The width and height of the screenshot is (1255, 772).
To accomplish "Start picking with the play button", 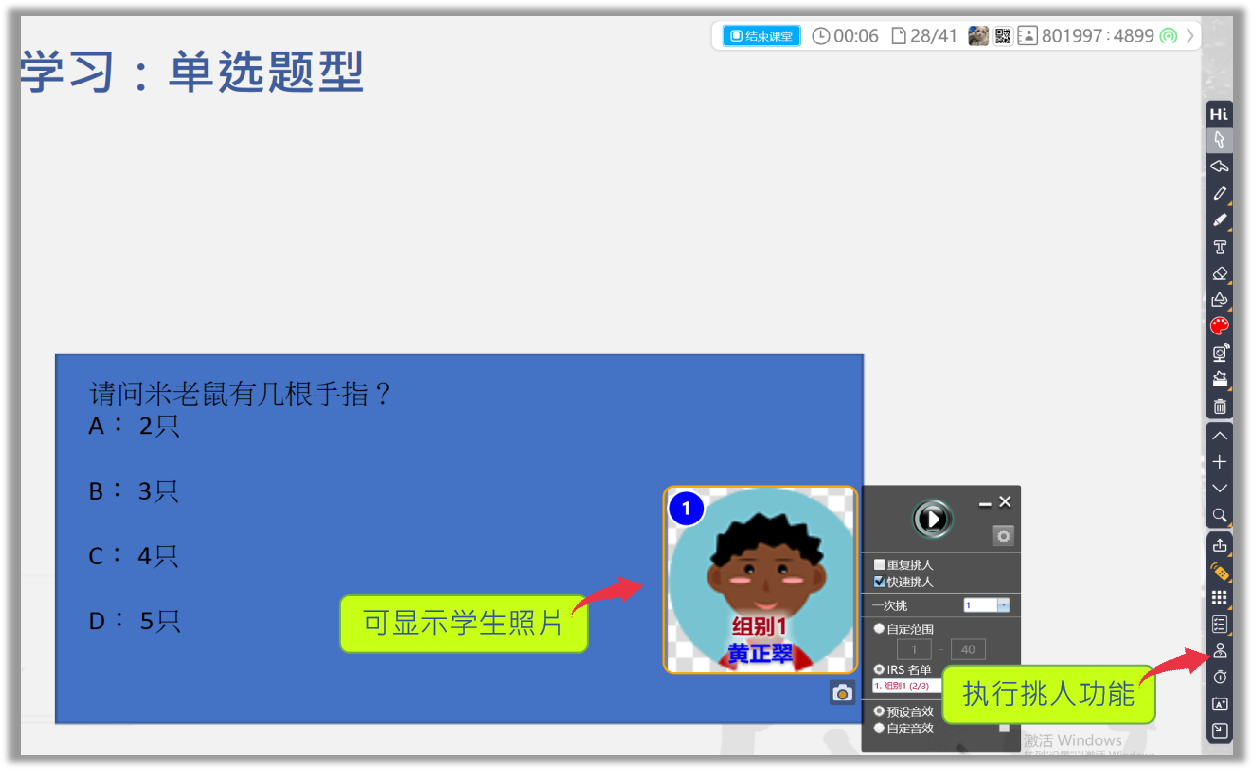I will tap(932, 518).
